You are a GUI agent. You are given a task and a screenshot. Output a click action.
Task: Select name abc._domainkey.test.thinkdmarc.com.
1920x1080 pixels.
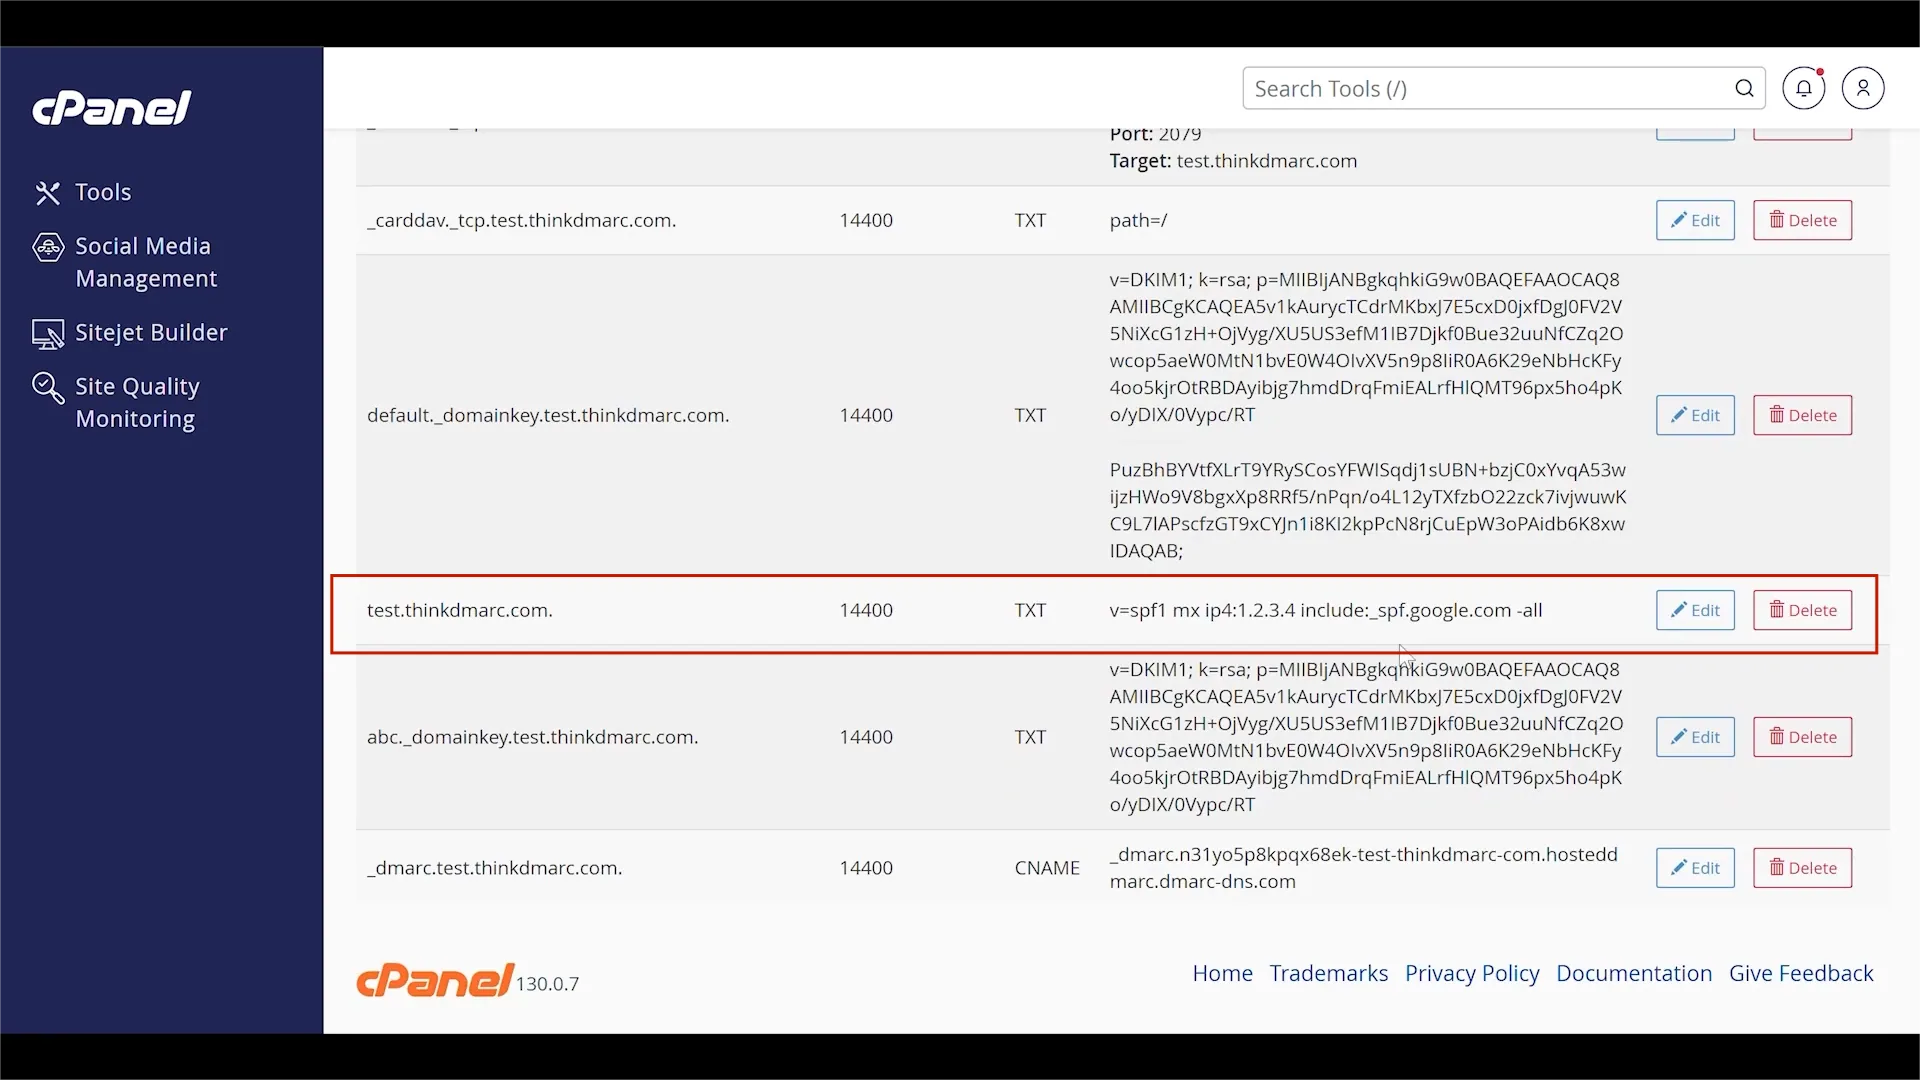click(x=533, y=737)
